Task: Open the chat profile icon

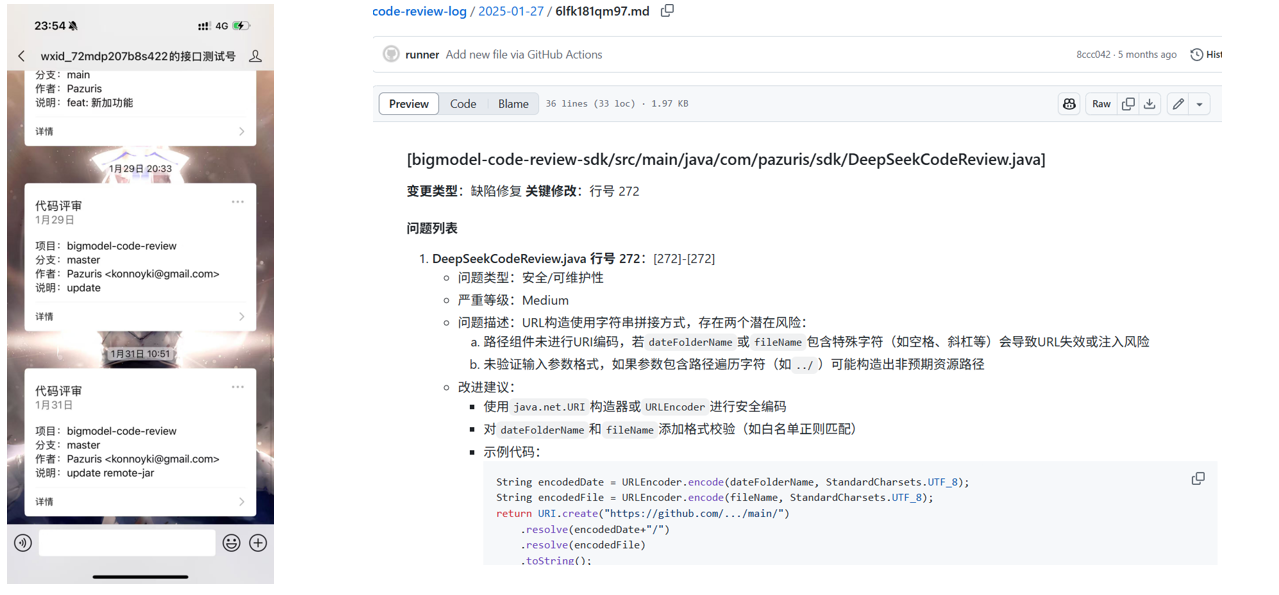Action: [x=255, y=57]
